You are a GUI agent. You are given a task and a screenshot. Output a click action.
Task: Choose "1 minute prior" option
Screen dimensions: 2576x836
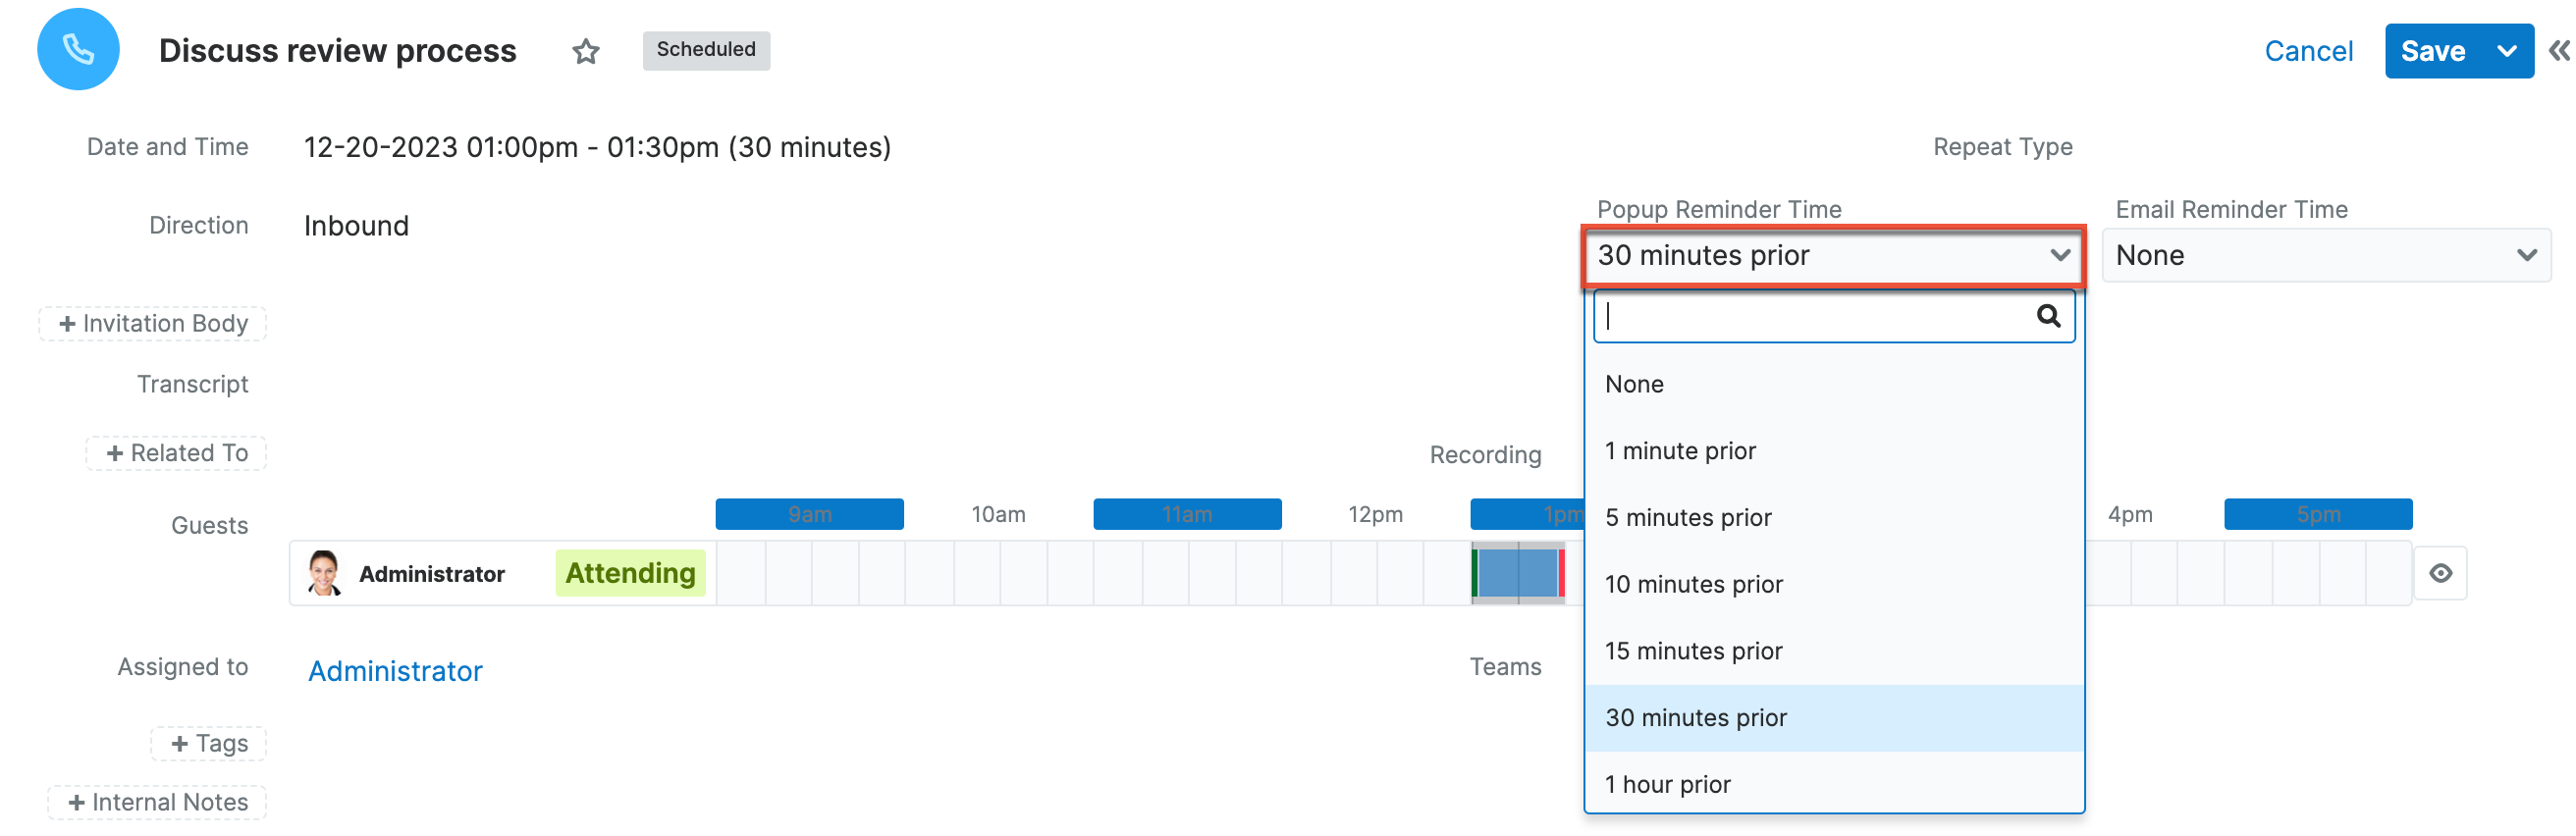point(1680,451)
